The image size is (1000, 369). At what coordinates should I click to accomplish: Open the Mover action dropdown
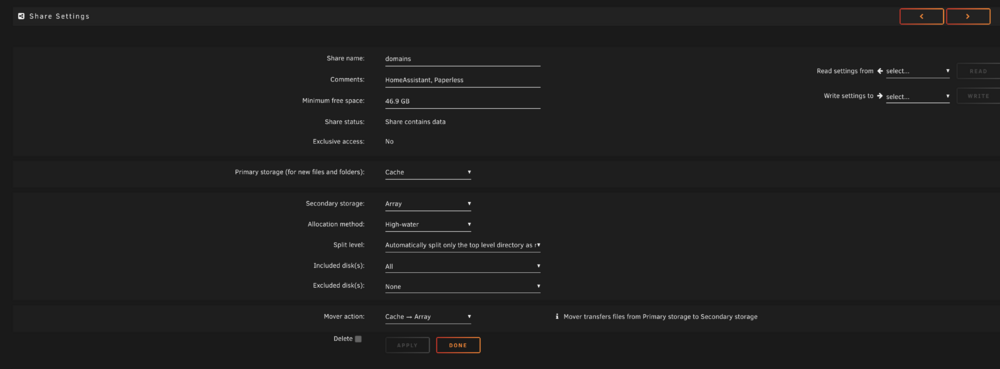coord(428,317)
